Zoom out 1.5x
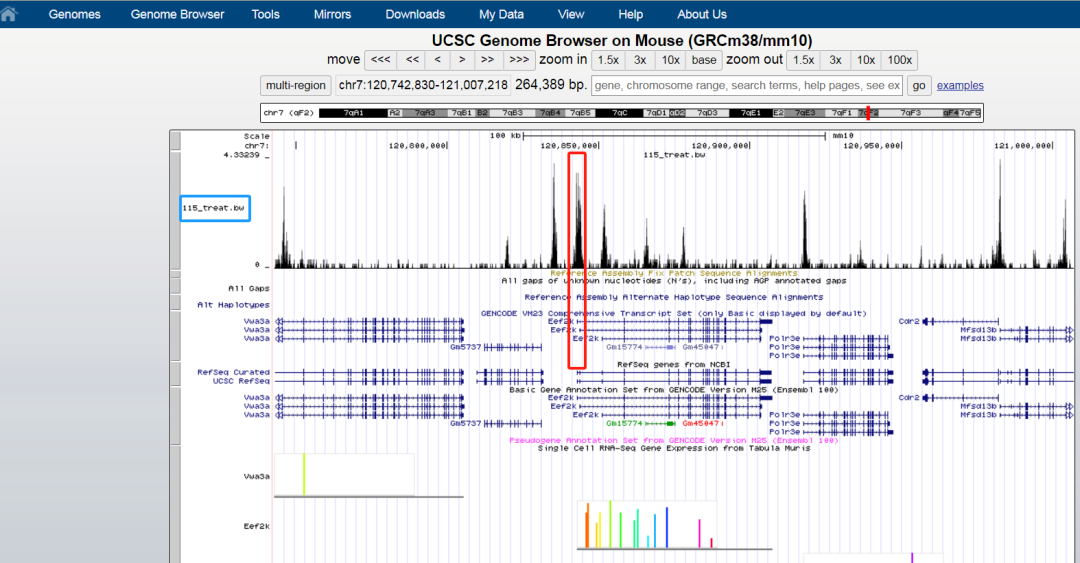Viewport: 1080px width, 563px height. tap(804, 60)
